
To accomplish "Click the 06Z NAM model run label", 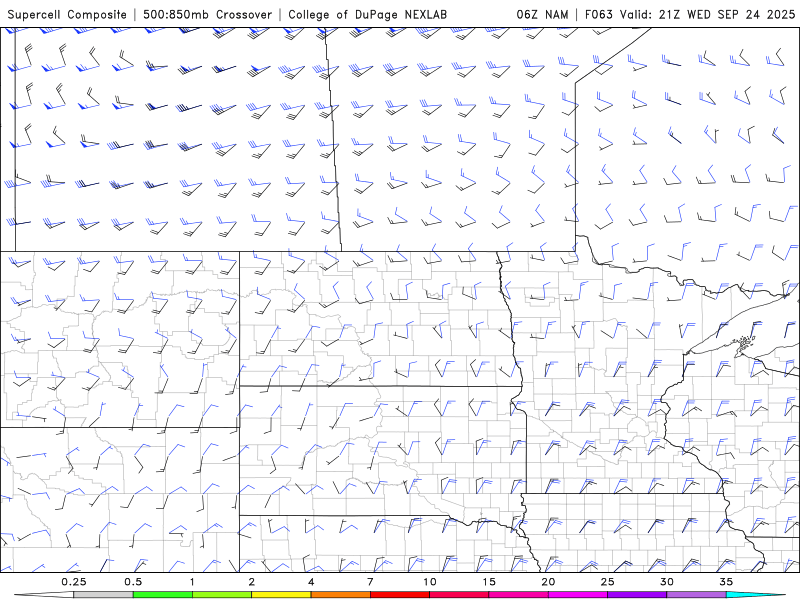I will [542, 15].
